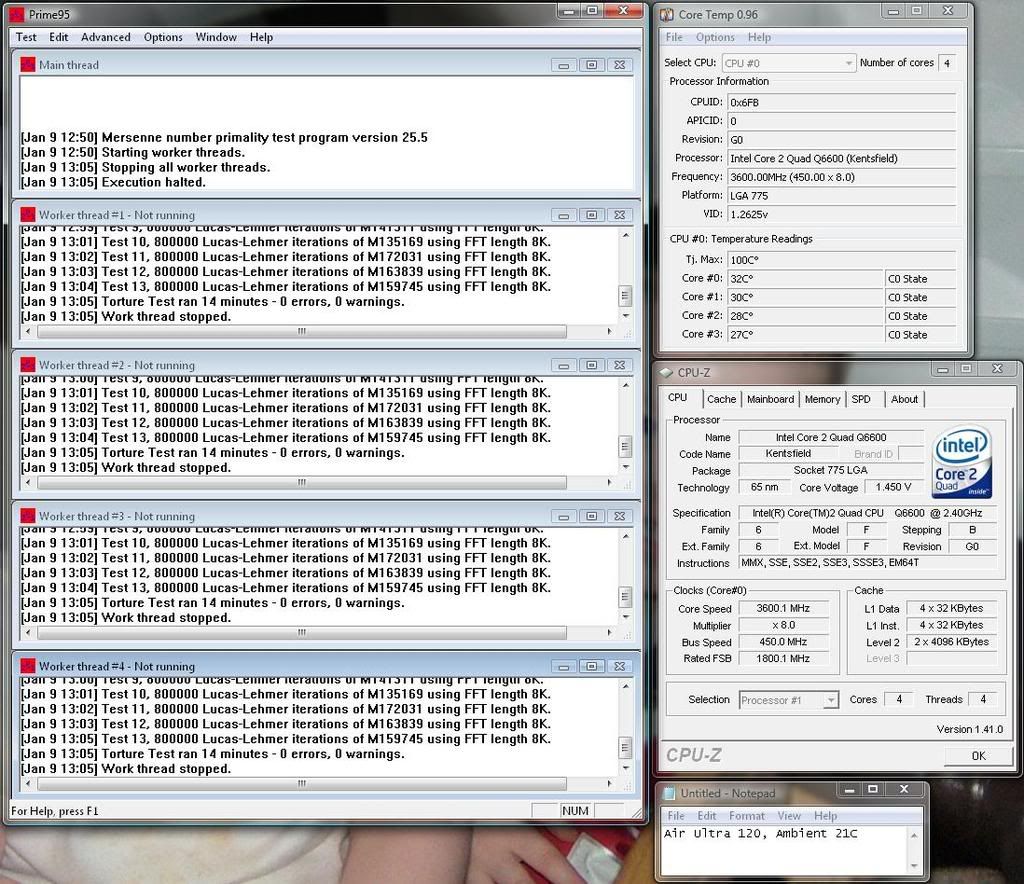Screen dimensions: 1024x884
Task: Open the File menu in Core Temp
Action: click(x=674, y=37)
